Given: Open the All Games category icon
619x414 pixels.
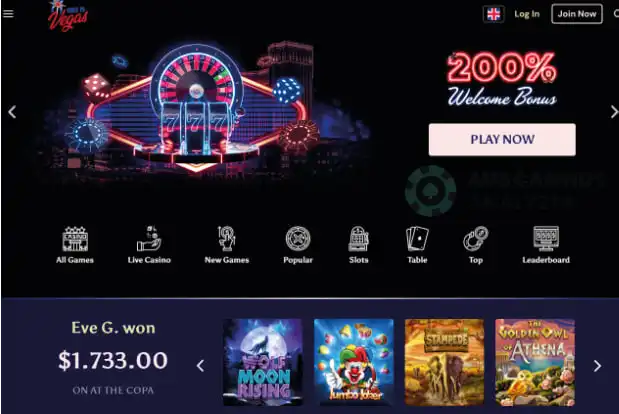Looking at the screenshot, I should coord(75,245).
